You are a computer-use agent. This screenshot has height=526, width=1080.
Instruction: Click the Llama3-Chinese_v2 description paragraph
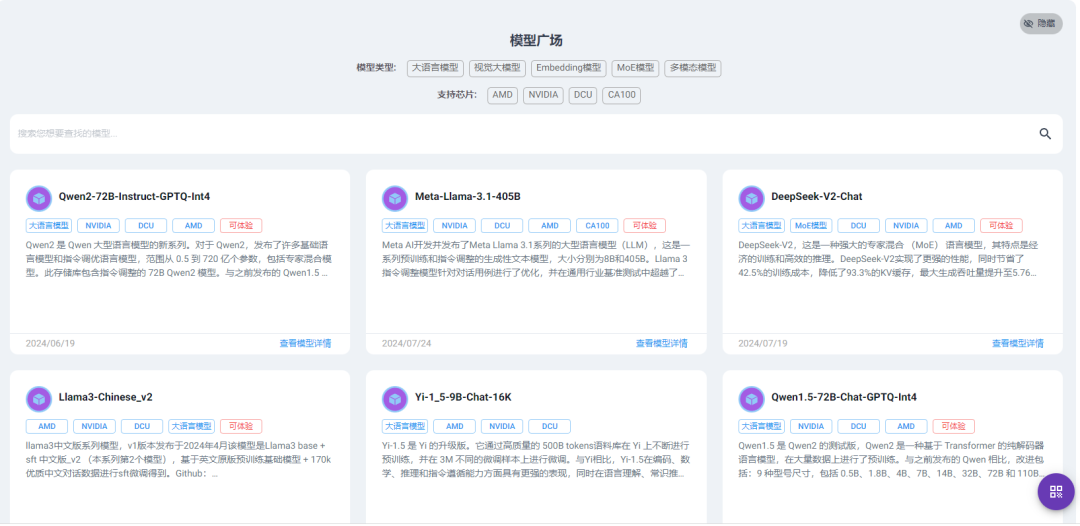pyautogui.click(x=178, y=459)
